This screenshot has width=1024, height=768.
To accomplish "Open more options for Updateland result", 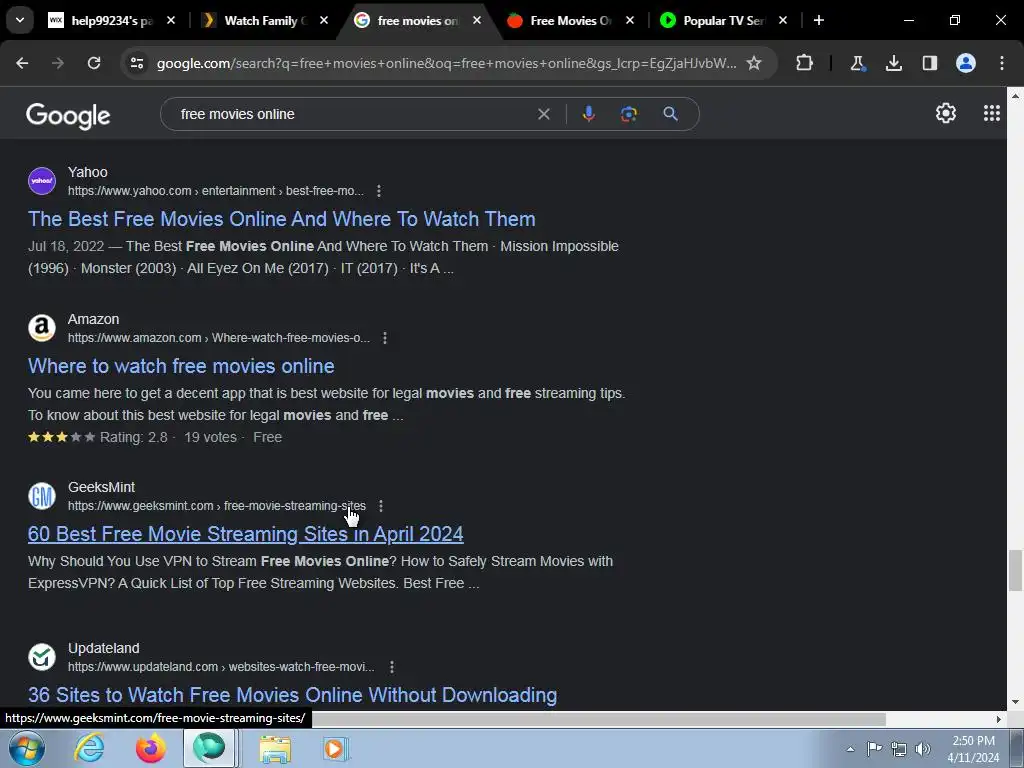I will [x=392, y=667].
